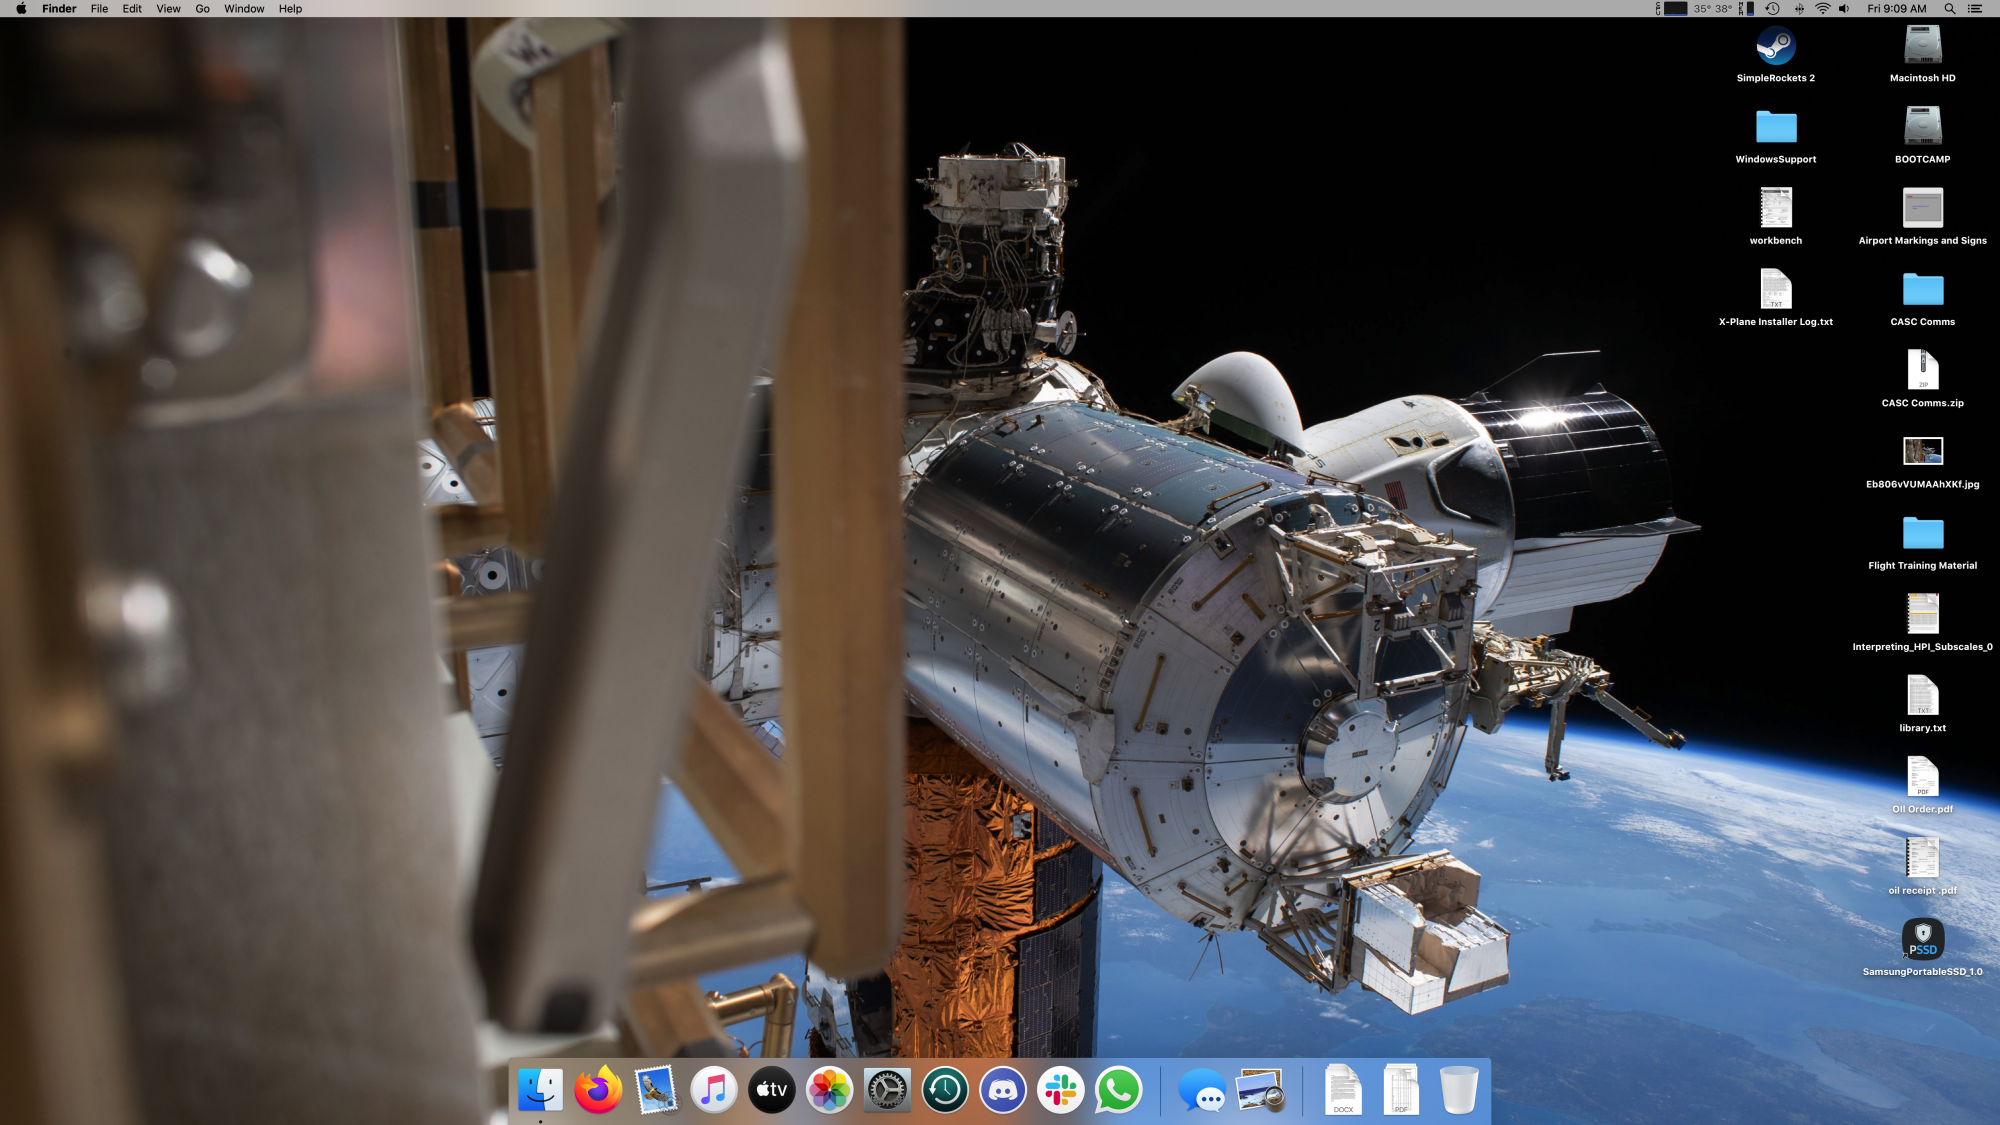Screen dimensions: 2000x1125
Task: Open Messages app in the Dock
Action: 1202,1090
